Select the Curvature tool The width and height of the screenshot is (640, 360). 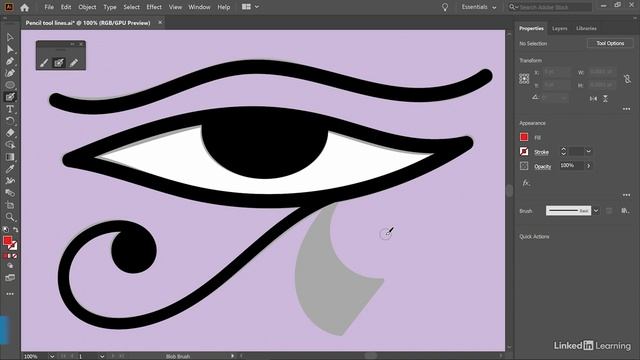tap(10, 73)
